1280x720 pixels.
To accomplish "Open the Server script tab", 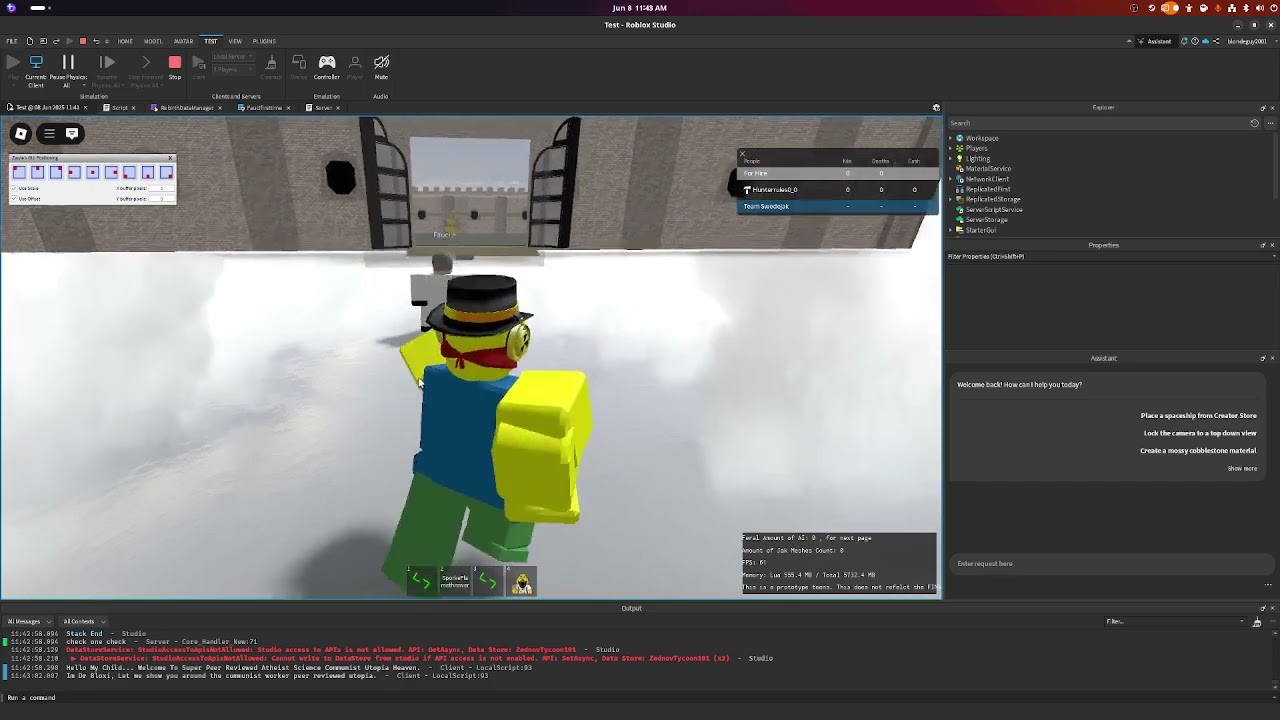I will (x=323, y=108).
